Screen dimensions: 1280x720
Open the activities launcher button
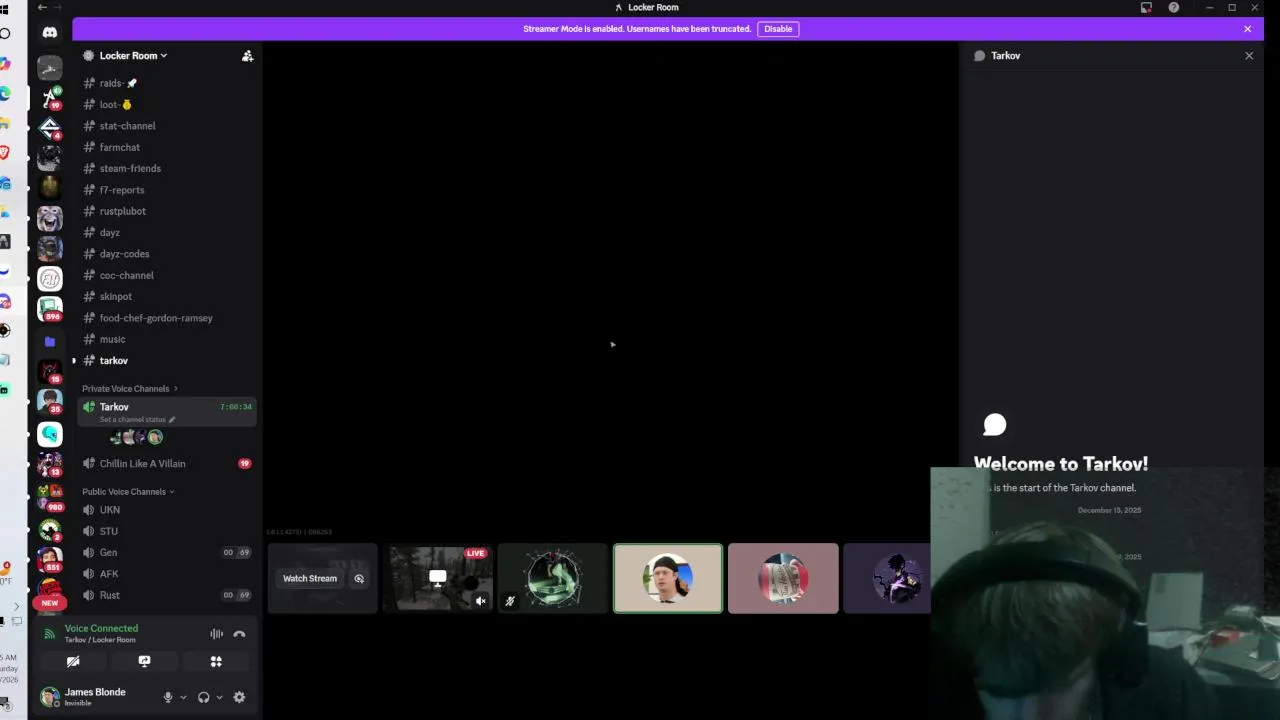(216, 661)
